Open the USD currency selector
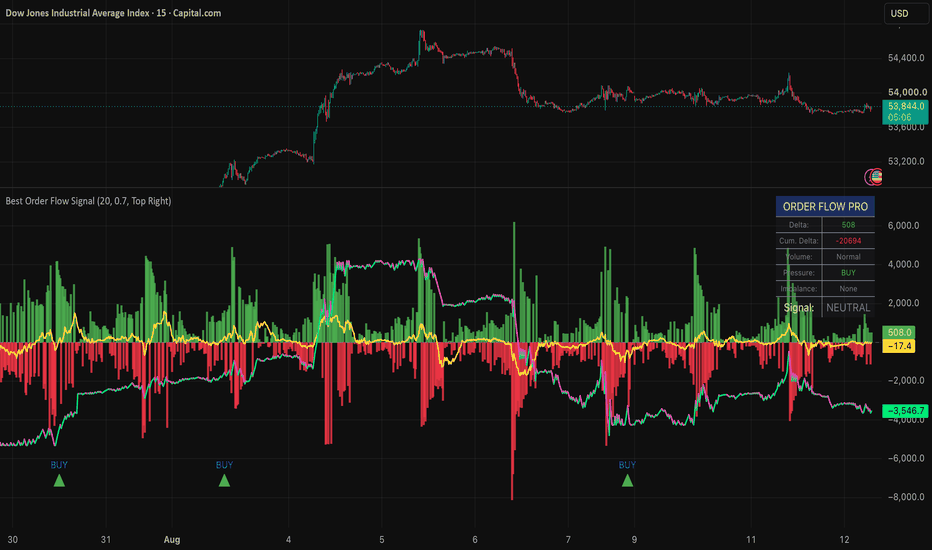The height and width of the screenshot is (550, 932). (906, 13)
